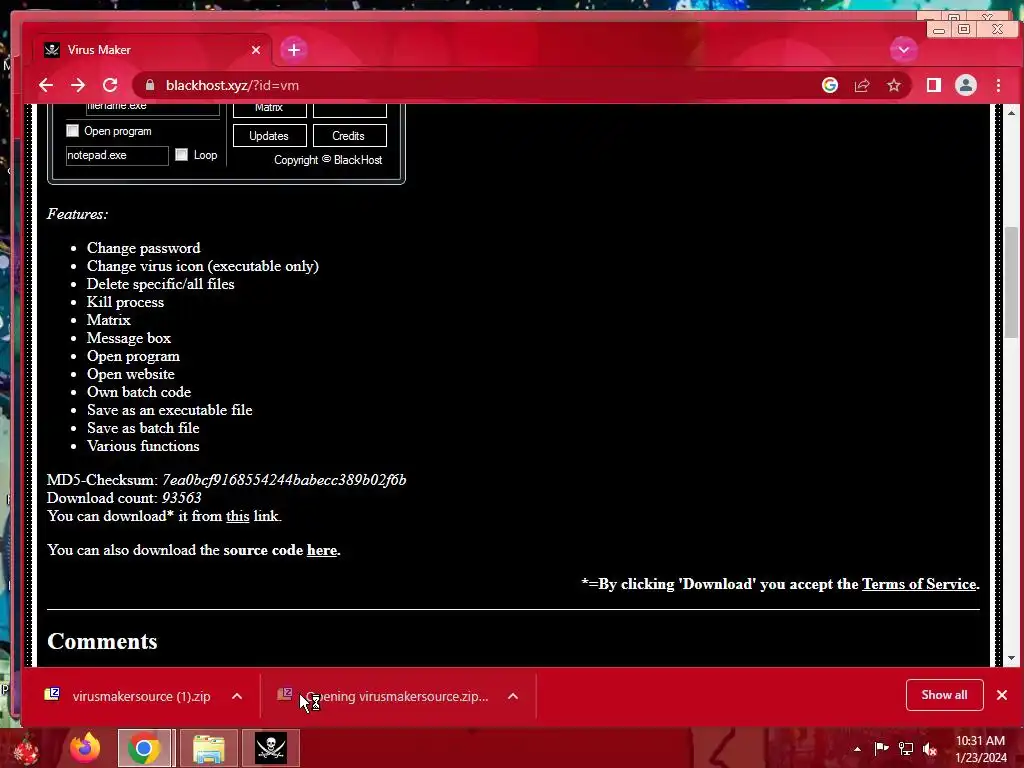This screenshot has width=1024, height=768.
Task: Click 'Own batch code' feature item
Action: tap(139, 392)
